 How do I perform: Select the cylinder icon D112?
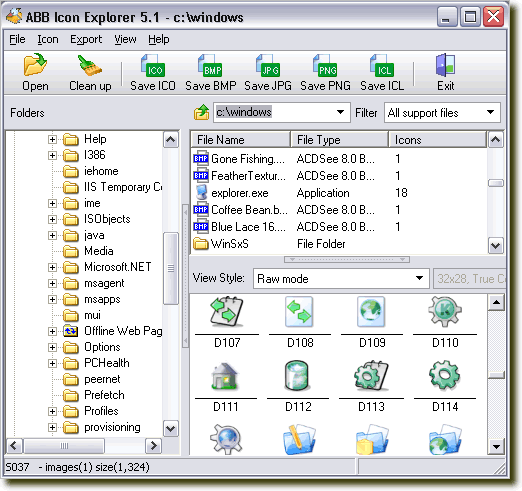click(x=298, y=375)
